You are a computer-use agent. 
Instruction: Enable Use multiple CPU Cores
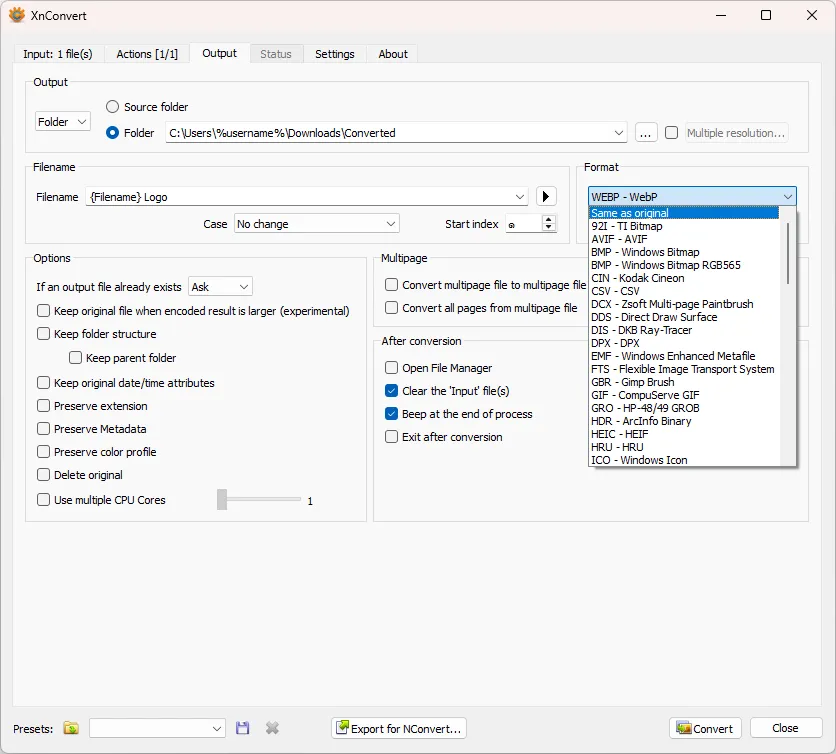43,500
